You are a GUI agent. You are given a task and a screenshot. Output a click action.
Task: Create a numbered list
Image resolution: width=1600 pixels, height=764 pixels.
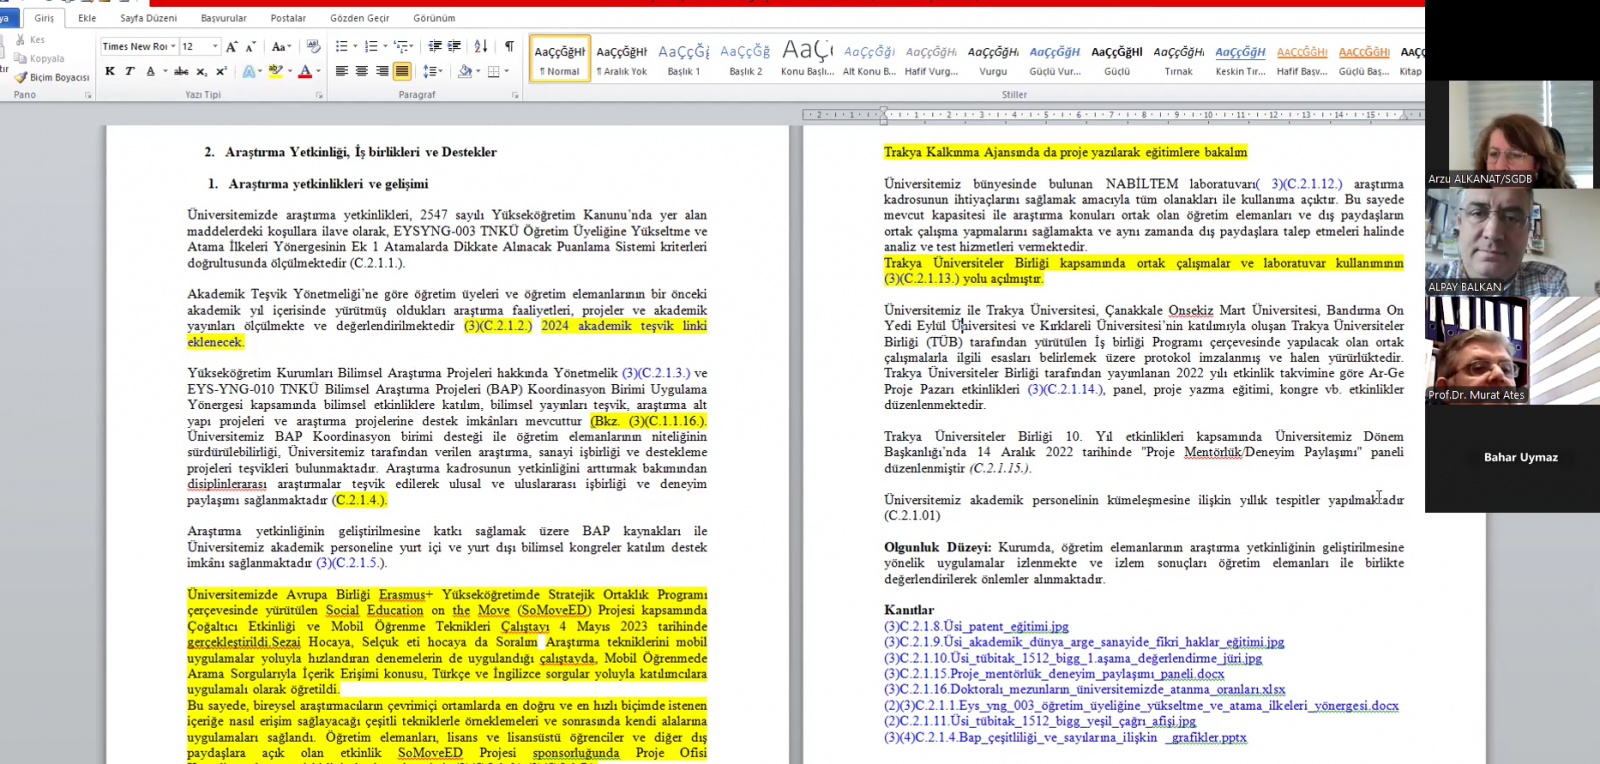point(373,46)
